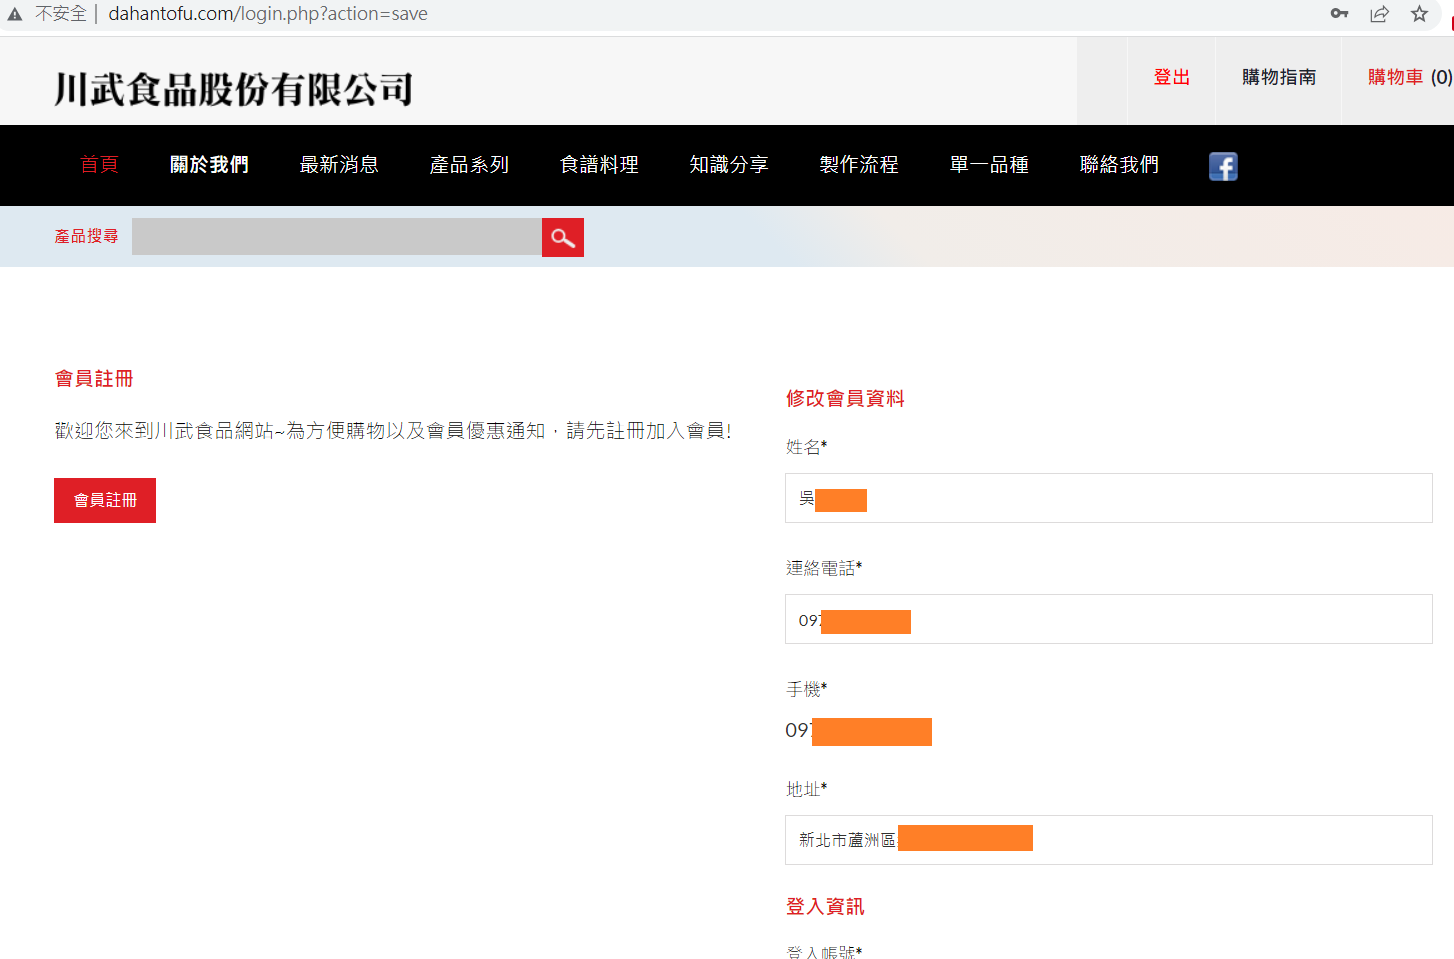Click the 地址 address input field
Image resolution: width=1454 pixels, height=959 pixels.
(1108, 840)
